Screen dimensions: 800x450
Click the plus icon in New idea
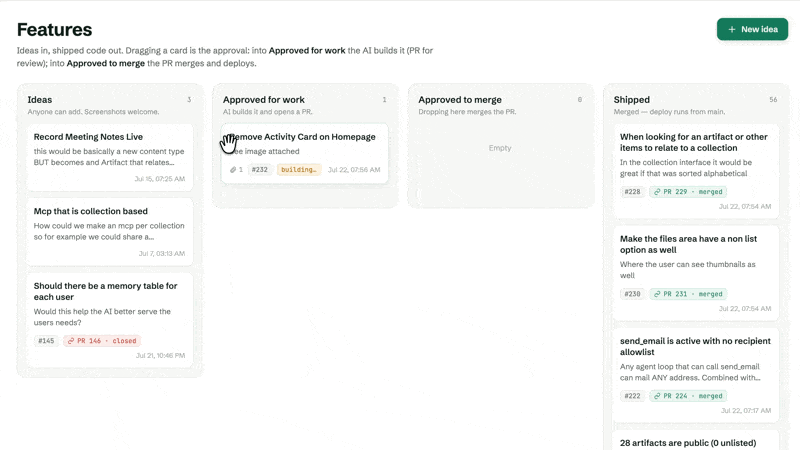(732, 30)
